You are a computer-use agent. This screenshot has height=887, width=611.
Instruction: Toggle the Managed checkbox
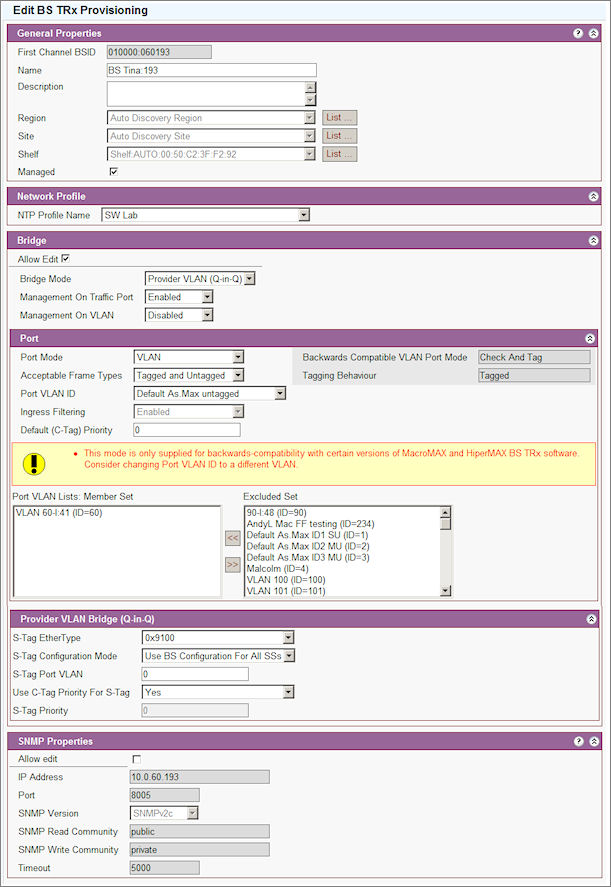113,171
